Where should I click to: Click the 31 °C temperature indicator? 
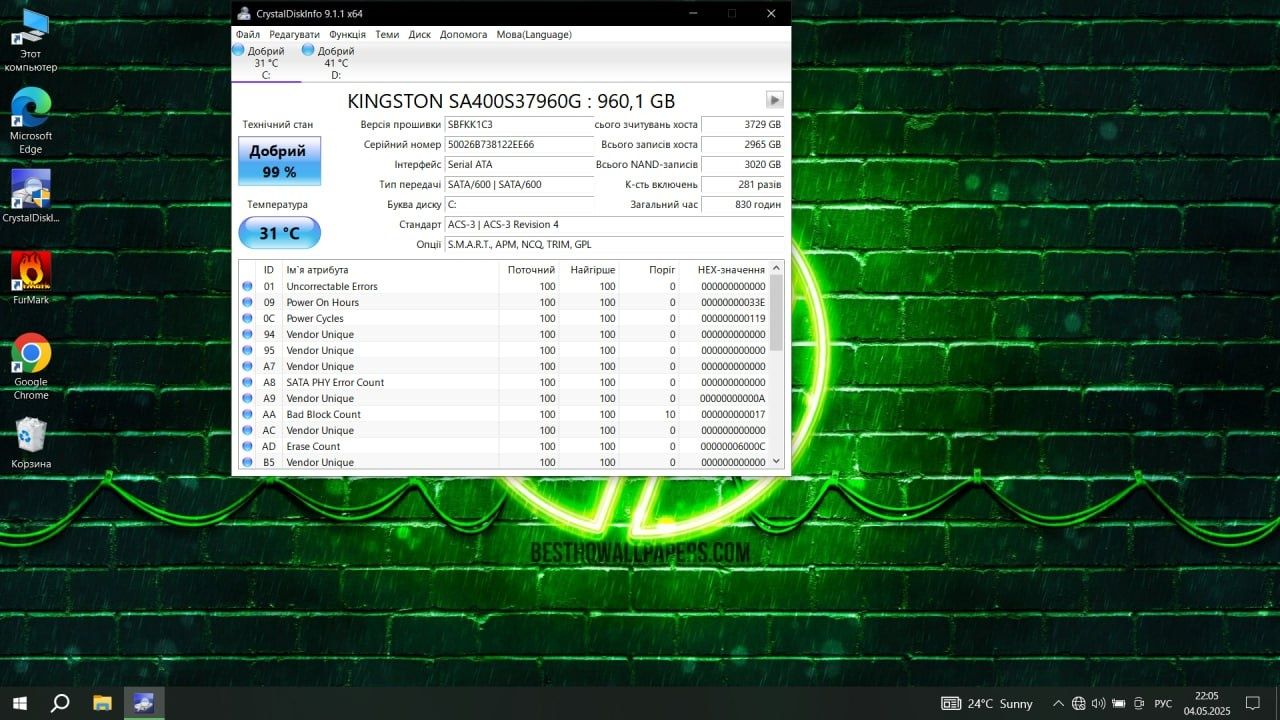point(279,233)
